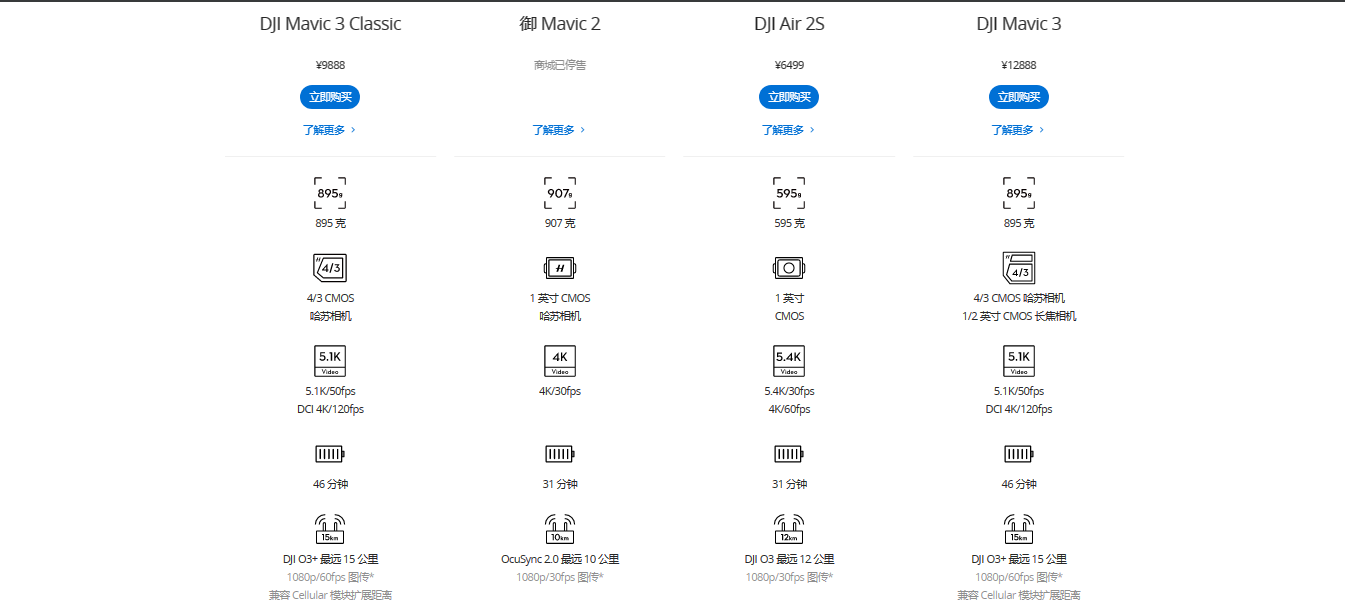Image resolution: width=1345 pixels, height=607 pixels.
Task: Click the 1-inch CMOS sensor icon for Air 2S
Action: [x=789, y=268]
